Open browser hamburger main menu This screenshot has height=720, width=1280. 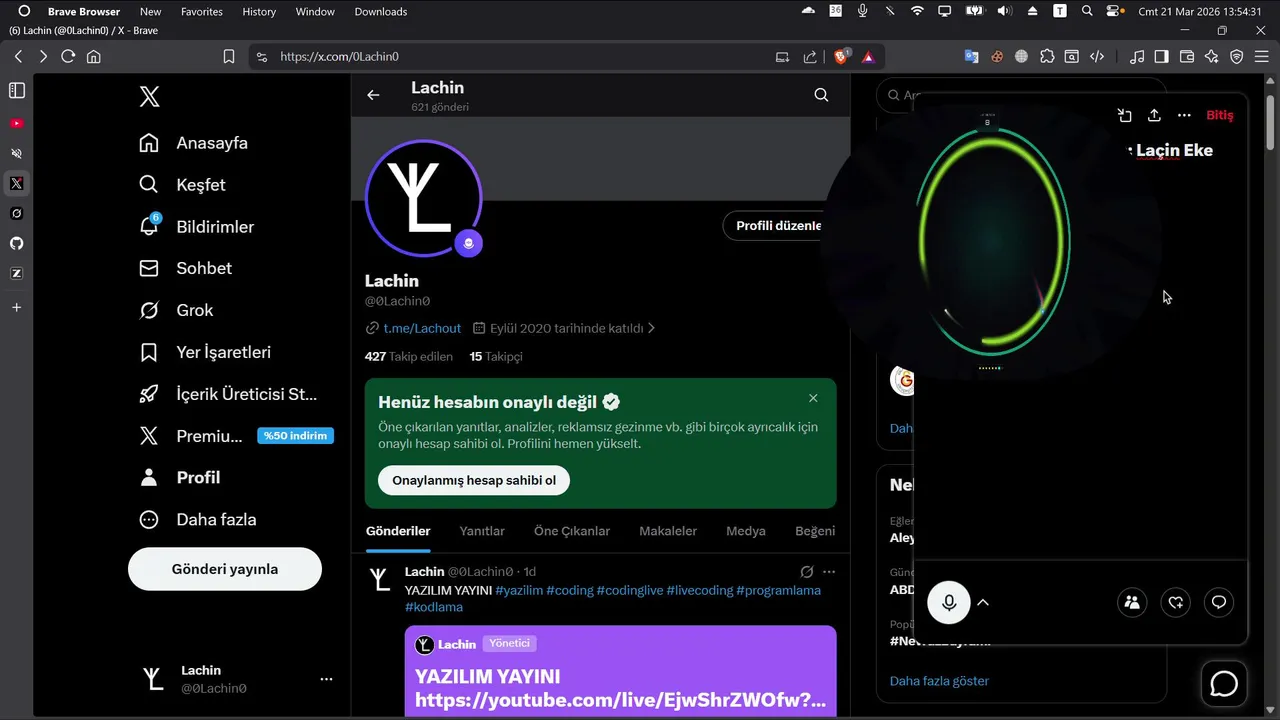coord(1263,57)
